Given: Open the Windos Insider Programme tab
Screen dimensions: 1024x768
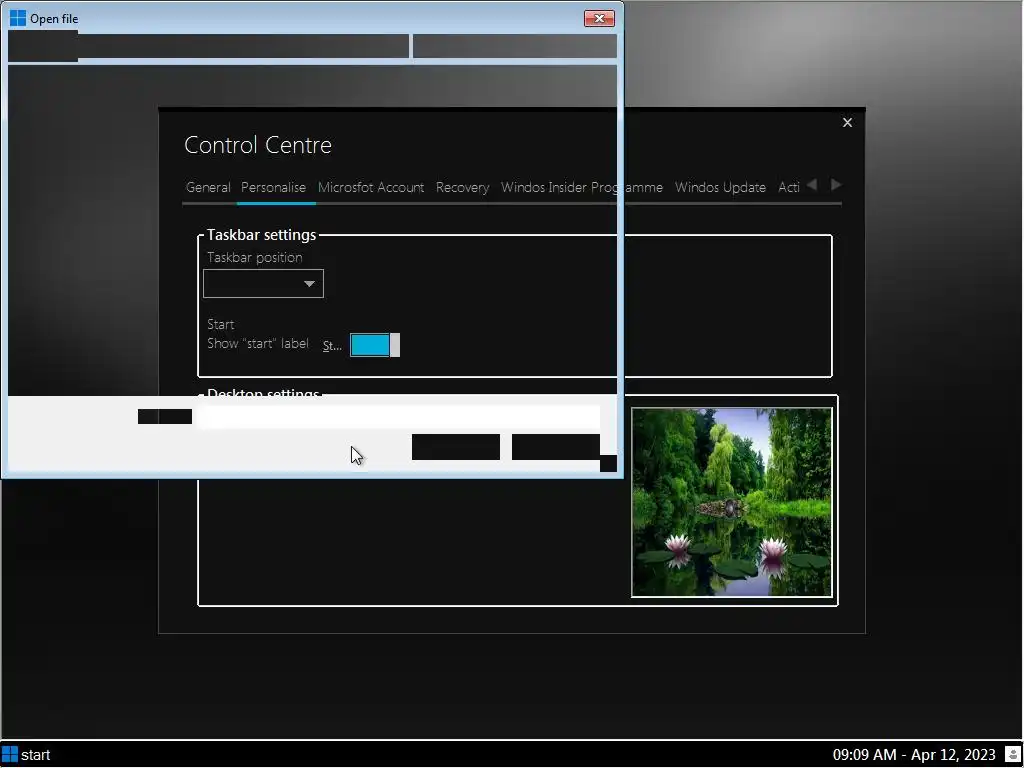Looking at the screenshot, I should (x=581, y=187).
